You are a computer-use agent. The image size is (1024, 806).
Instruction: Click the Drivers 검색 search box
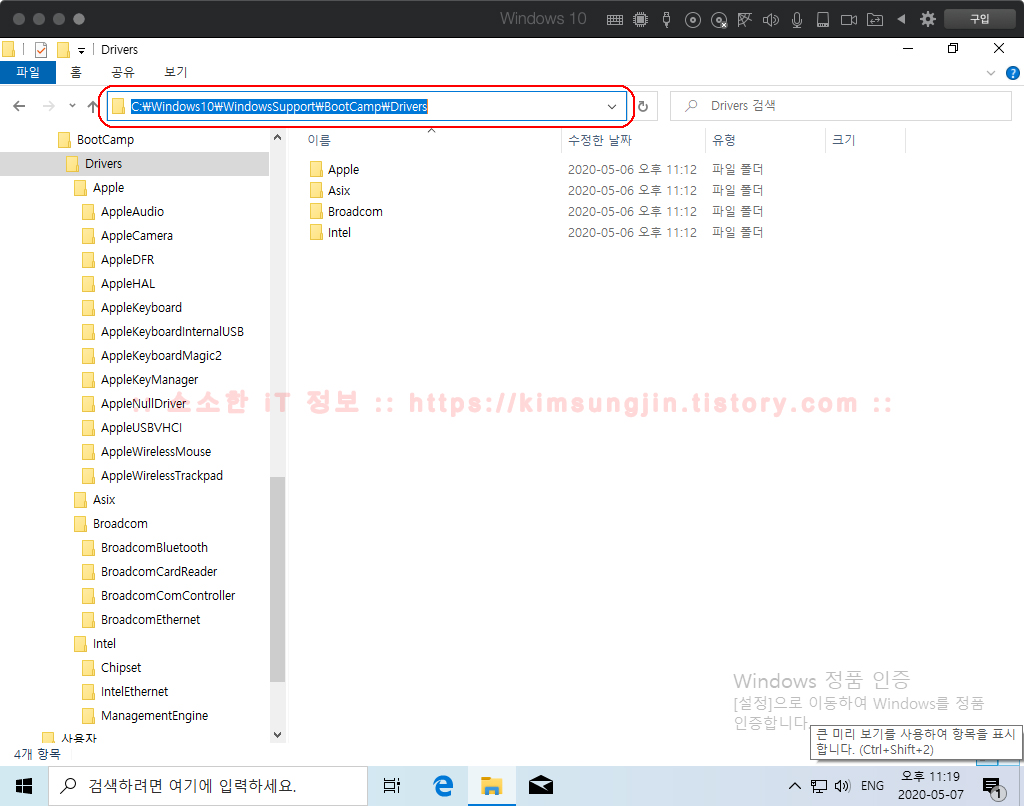click(840, 106)
